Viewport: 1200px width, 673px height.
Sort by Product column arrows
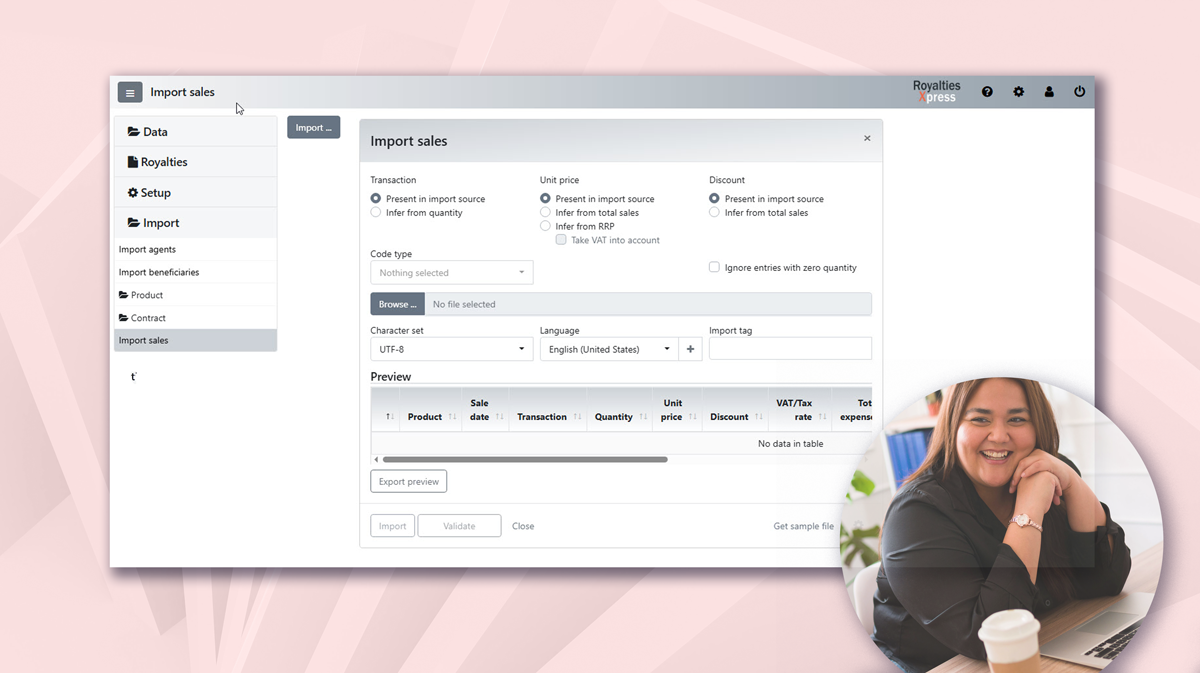pos(452,417)
